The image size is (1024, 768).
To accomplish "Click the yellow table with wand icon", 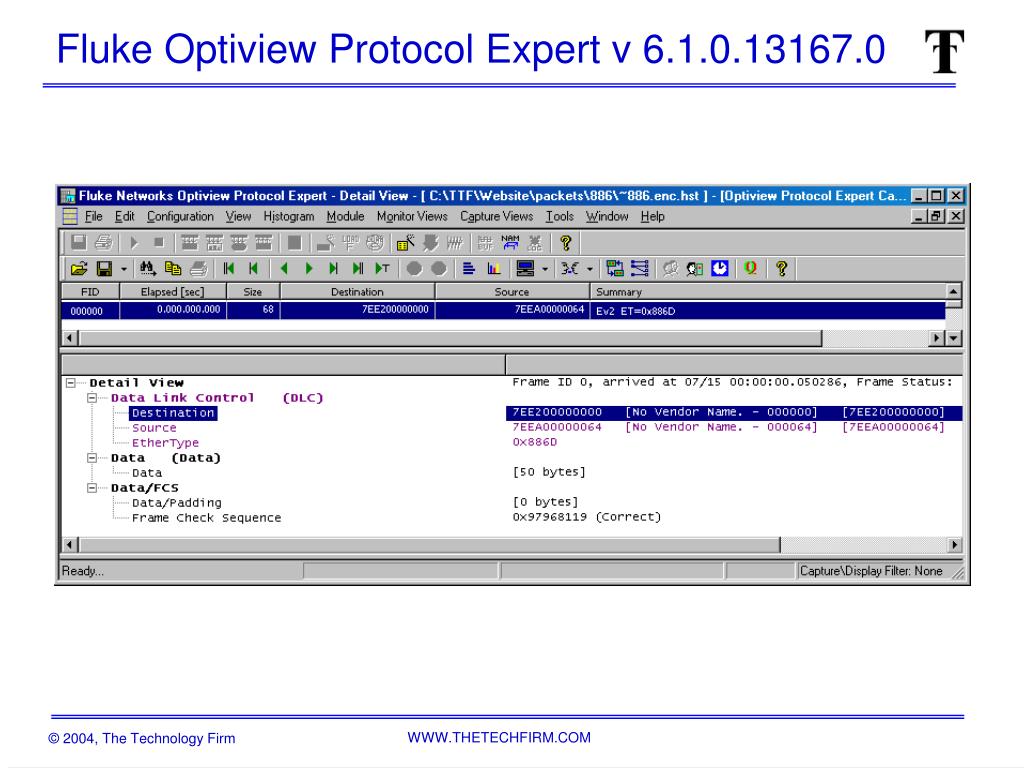I will click(406, 244).
